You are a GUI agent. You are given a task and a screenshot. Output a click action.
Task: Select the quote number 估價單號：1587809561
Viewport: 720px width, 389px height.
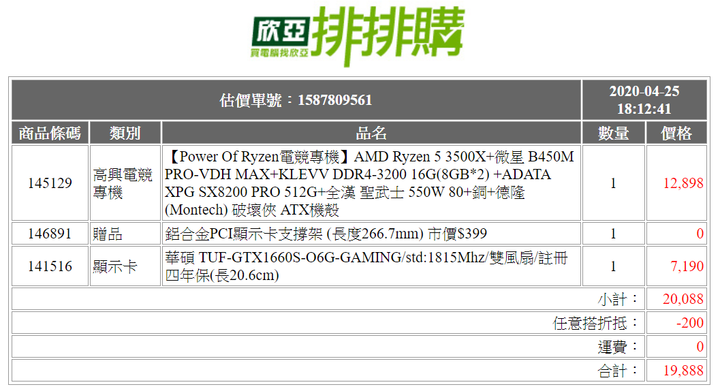(x=296, y=100)
